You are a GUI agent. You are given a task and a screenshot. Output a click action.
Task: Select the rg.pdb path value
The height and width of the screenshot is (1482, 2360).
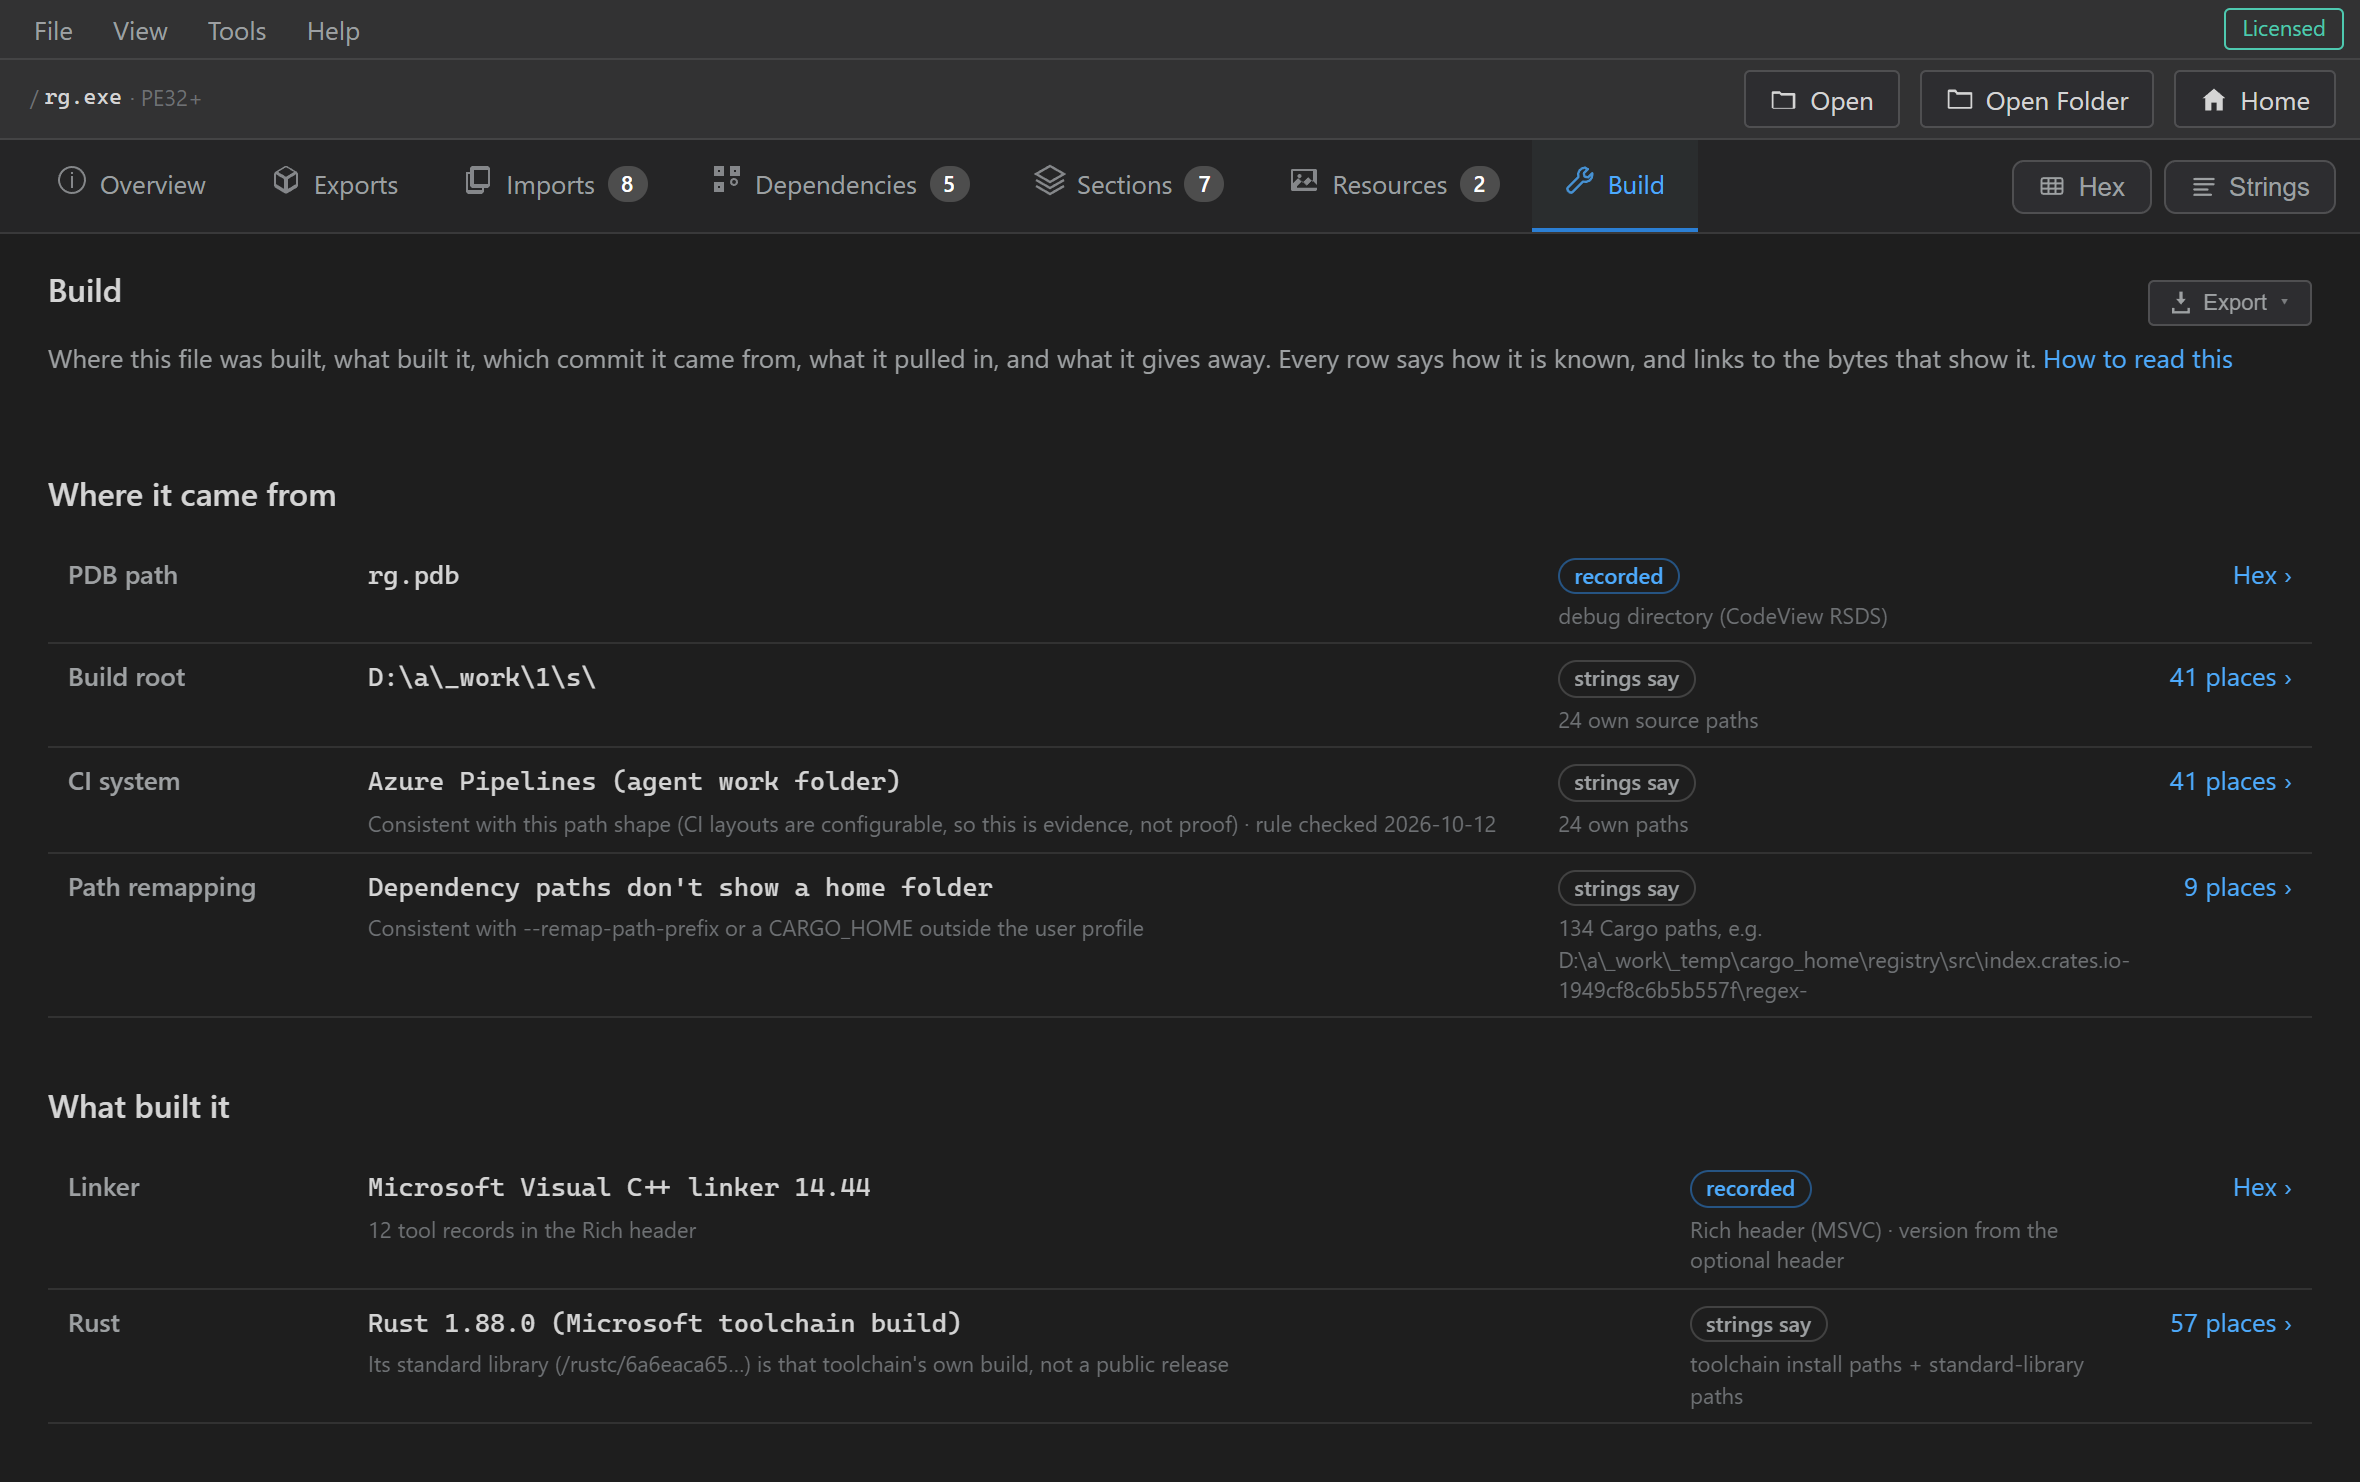point(413,576)
